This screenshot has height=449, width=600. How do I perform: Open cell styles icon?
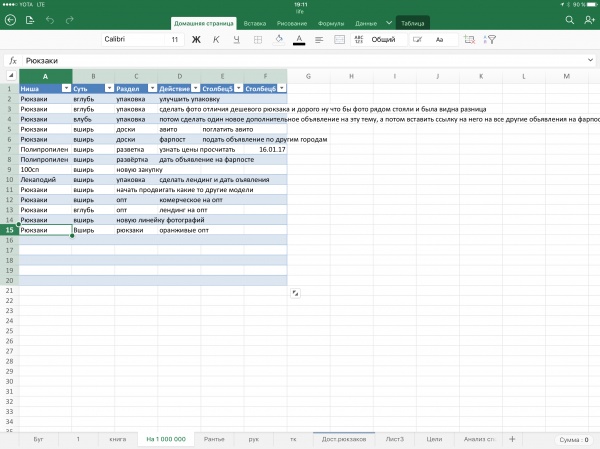point(417,39)
